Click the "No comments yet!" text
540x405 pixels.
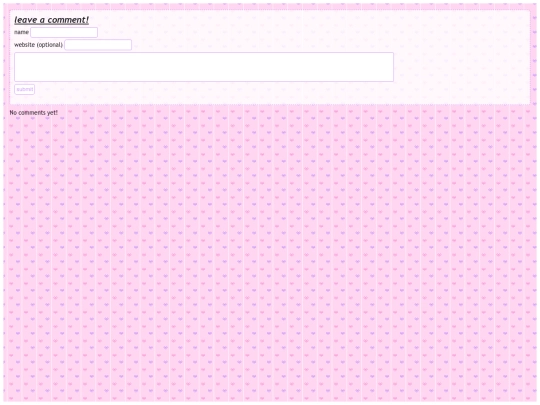[34, 113]
